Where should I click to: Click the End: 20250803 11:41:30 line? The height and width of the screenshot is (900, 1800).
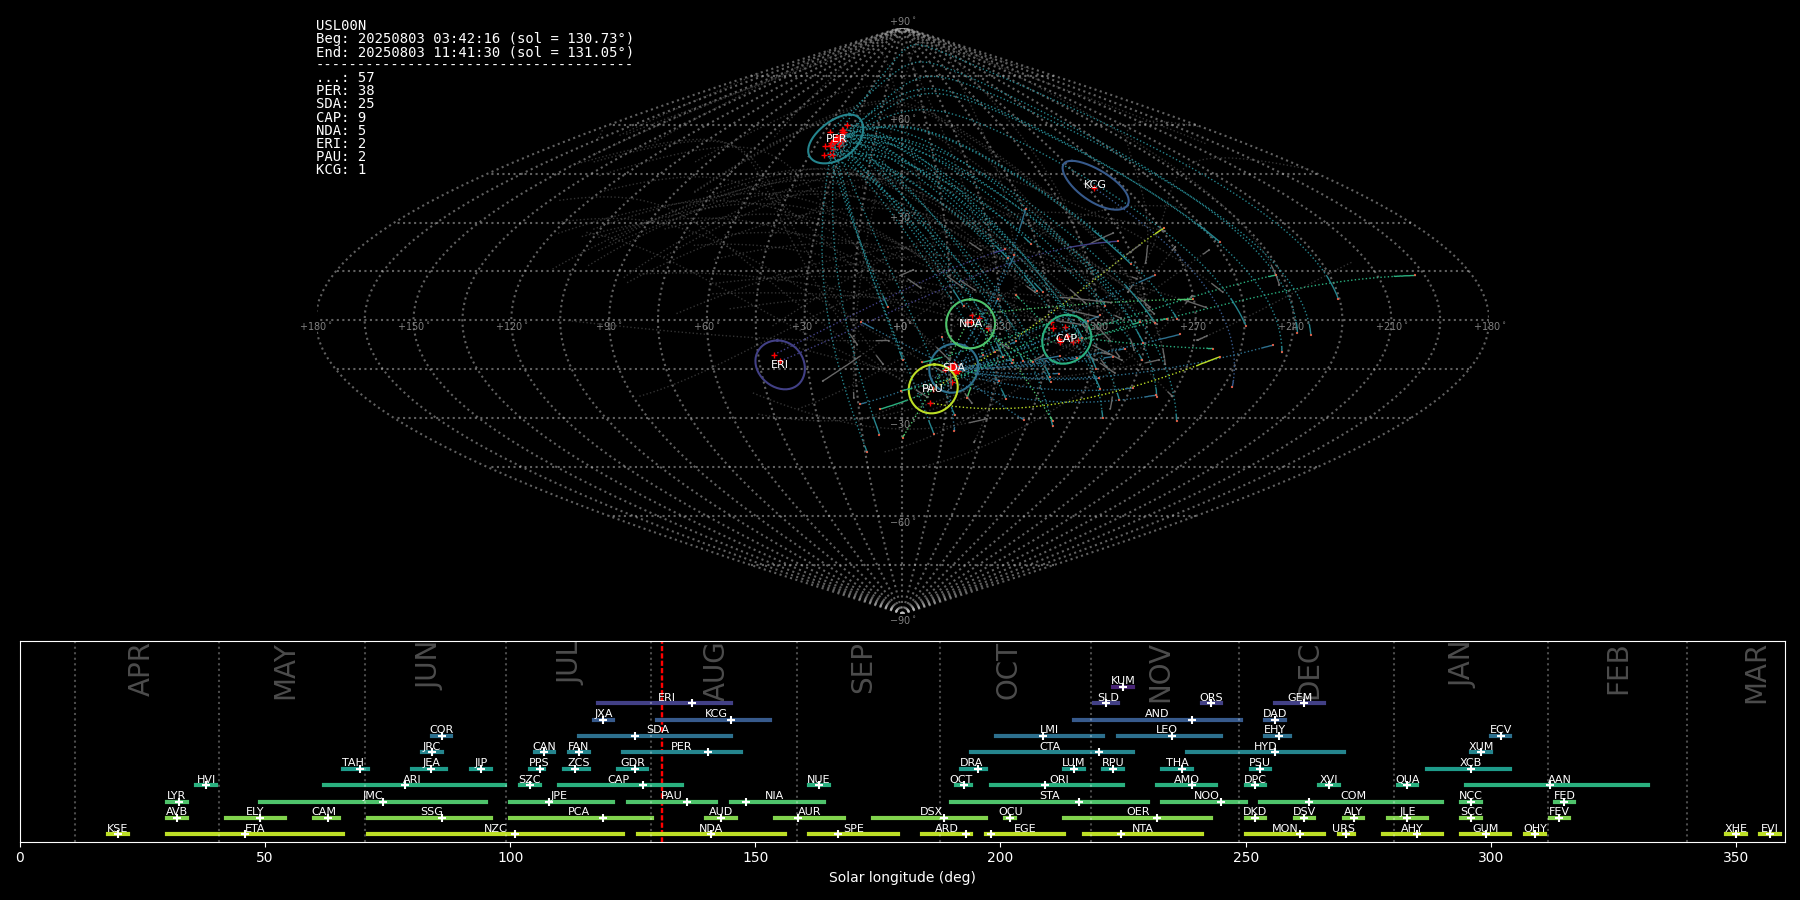475,52
